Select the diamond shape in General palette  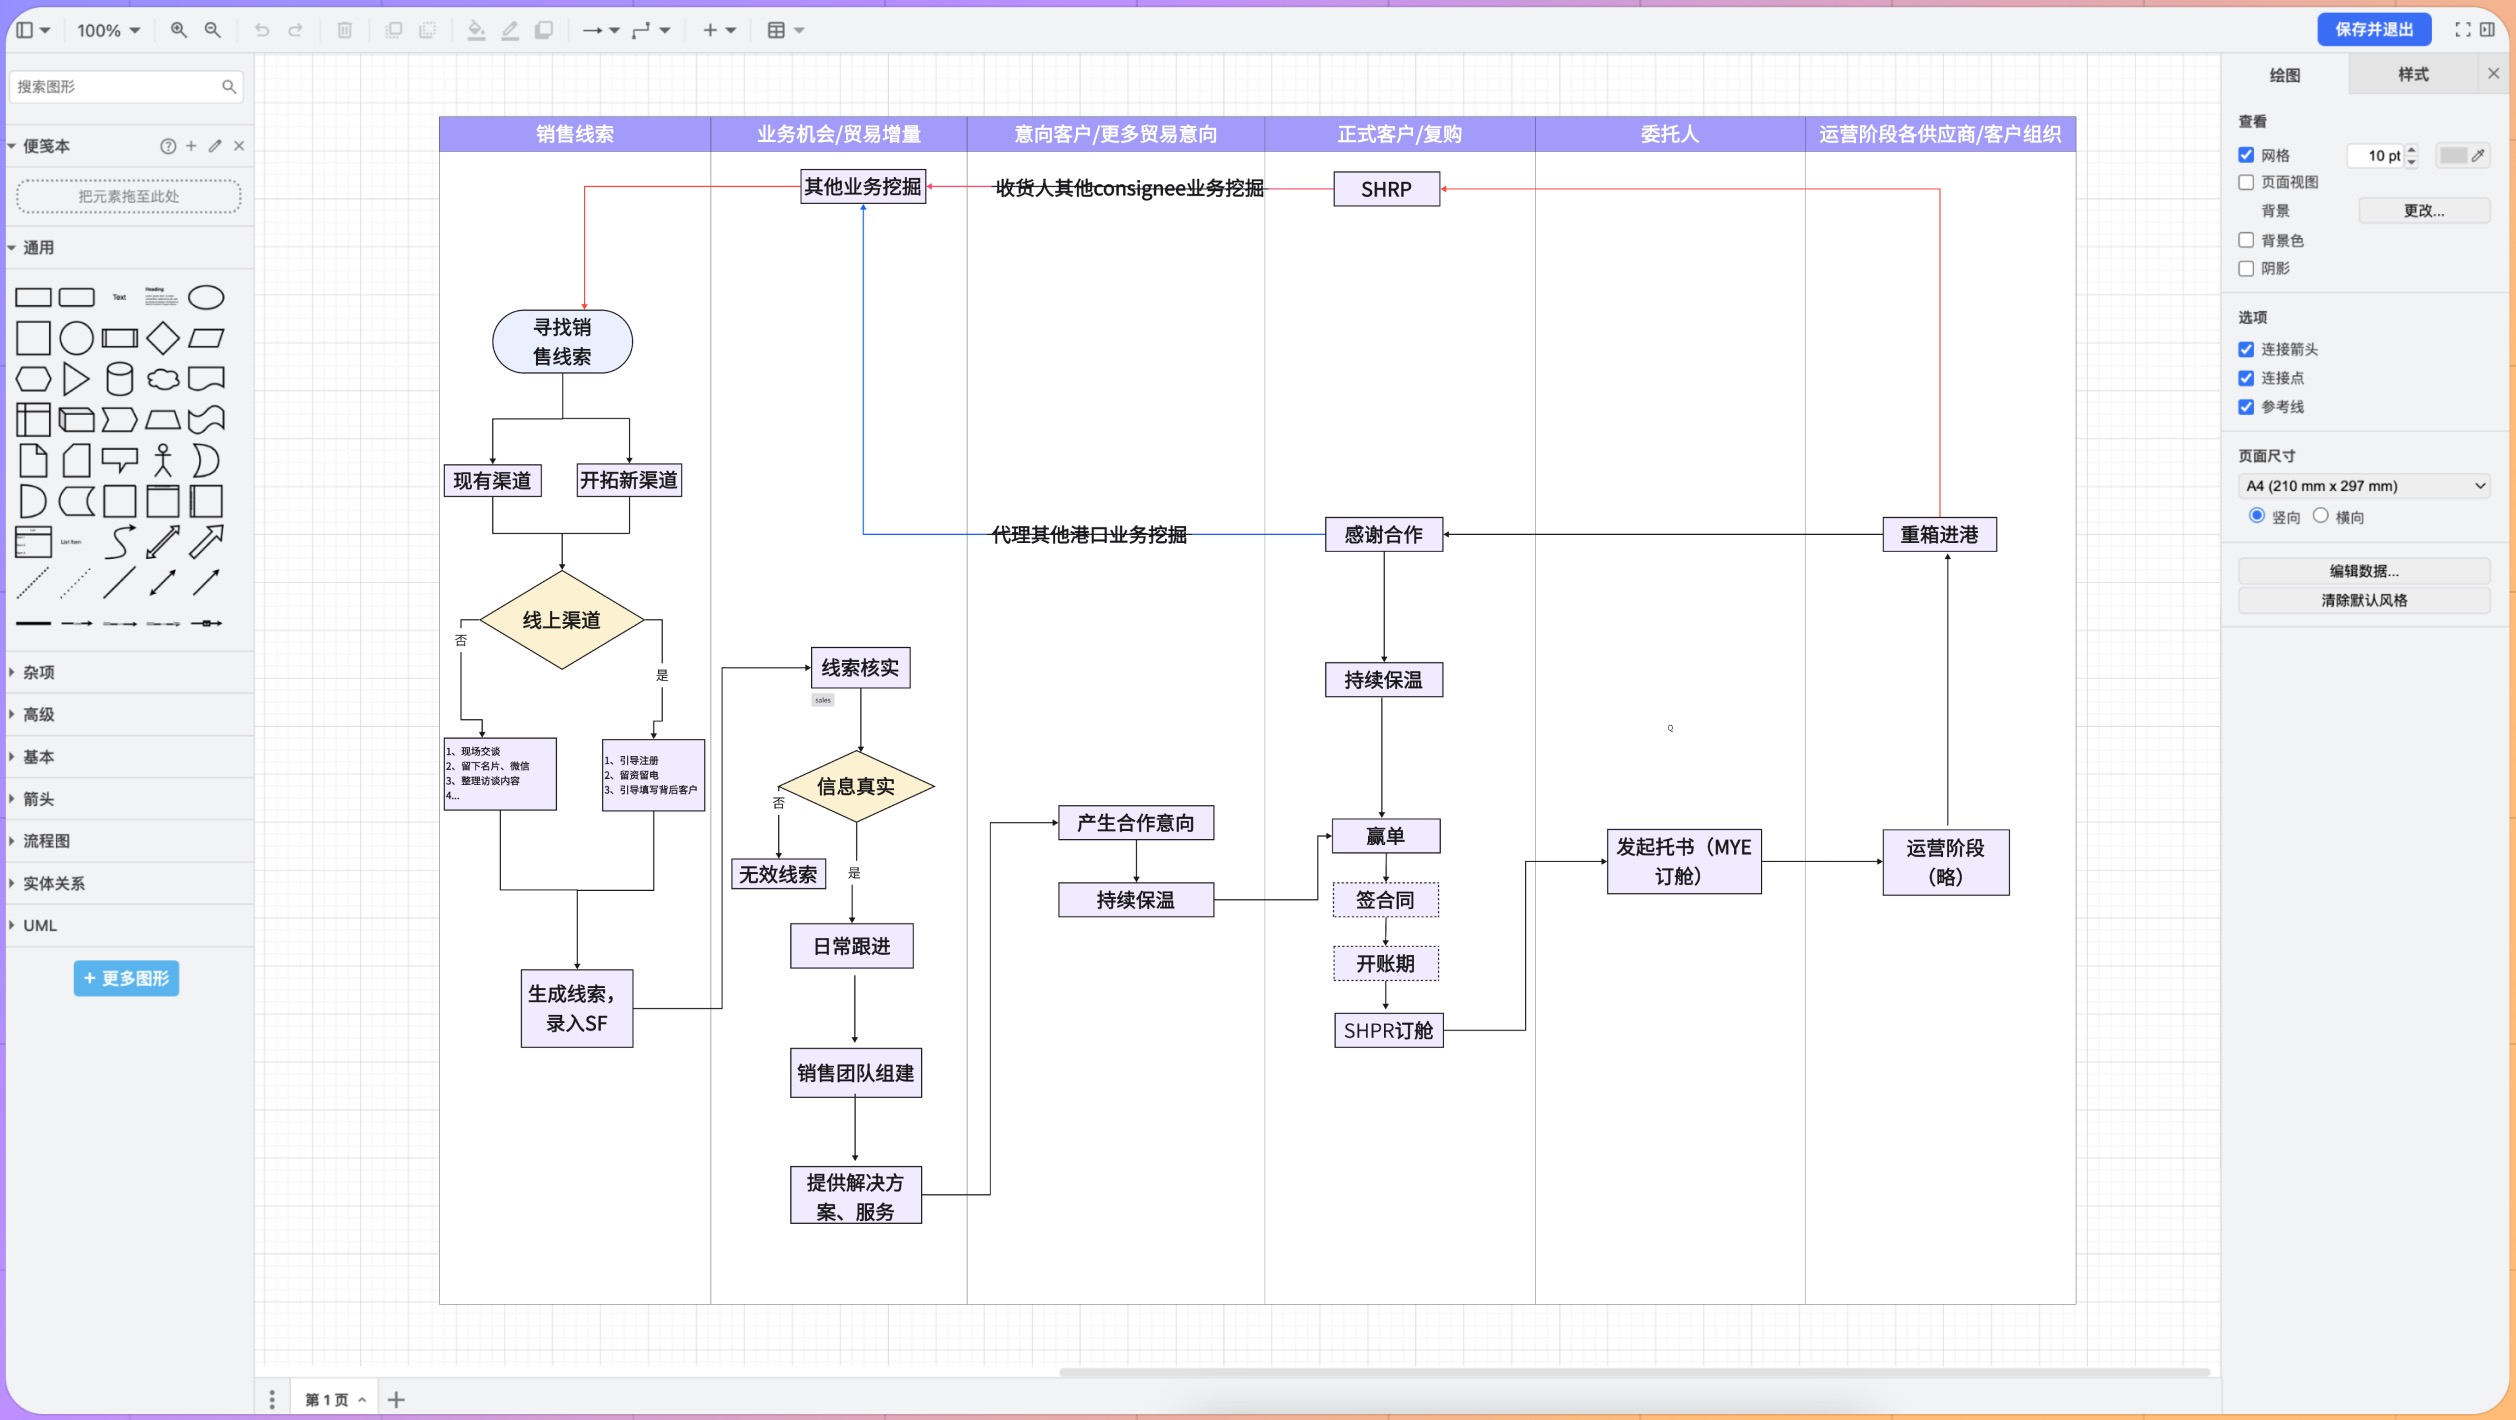click(163, 338)
